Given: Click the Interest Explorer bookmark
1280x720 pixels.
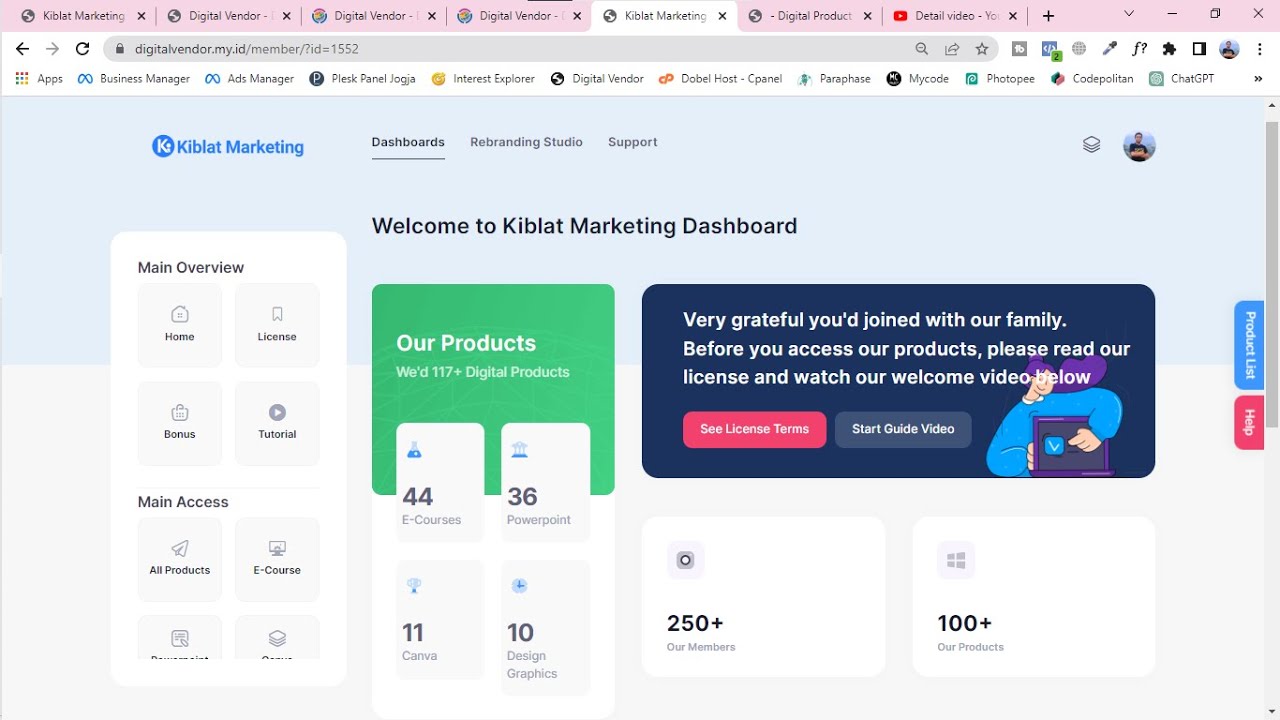Looking at the screenshot, I should pyautogui.click(x=483, y=78).
